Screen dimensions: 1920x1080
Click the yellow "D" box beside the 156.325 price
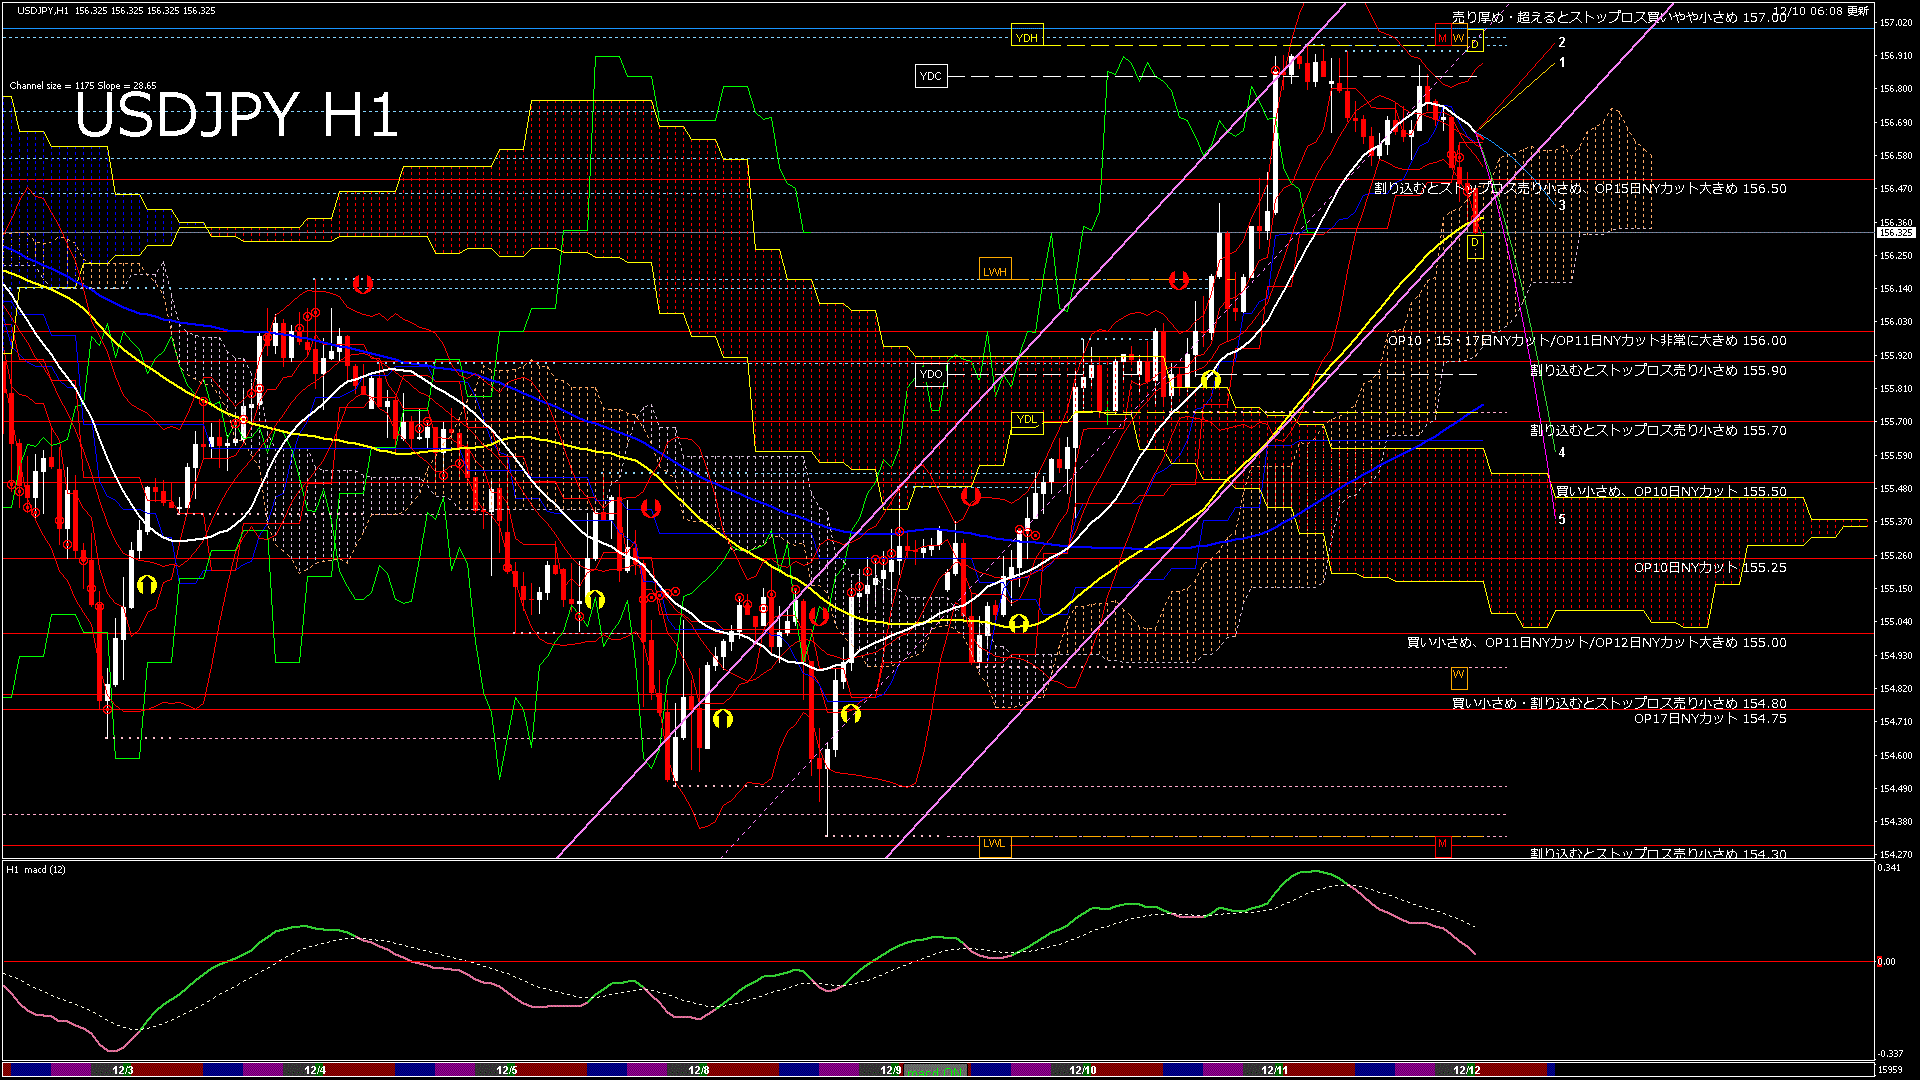pos(1476,247)
